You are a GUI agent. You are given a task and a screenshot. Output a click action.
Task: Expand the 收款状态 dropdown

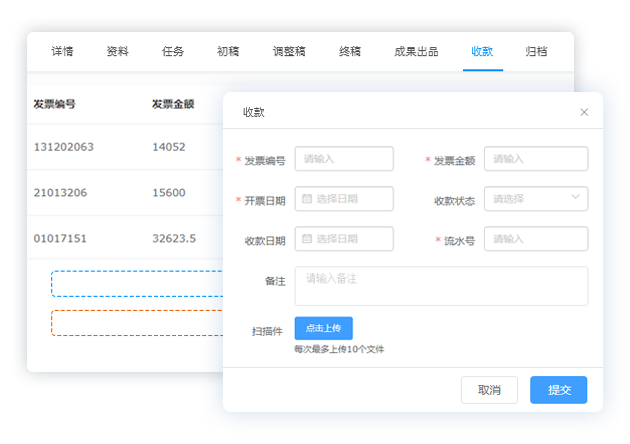(x=536, y=199)
